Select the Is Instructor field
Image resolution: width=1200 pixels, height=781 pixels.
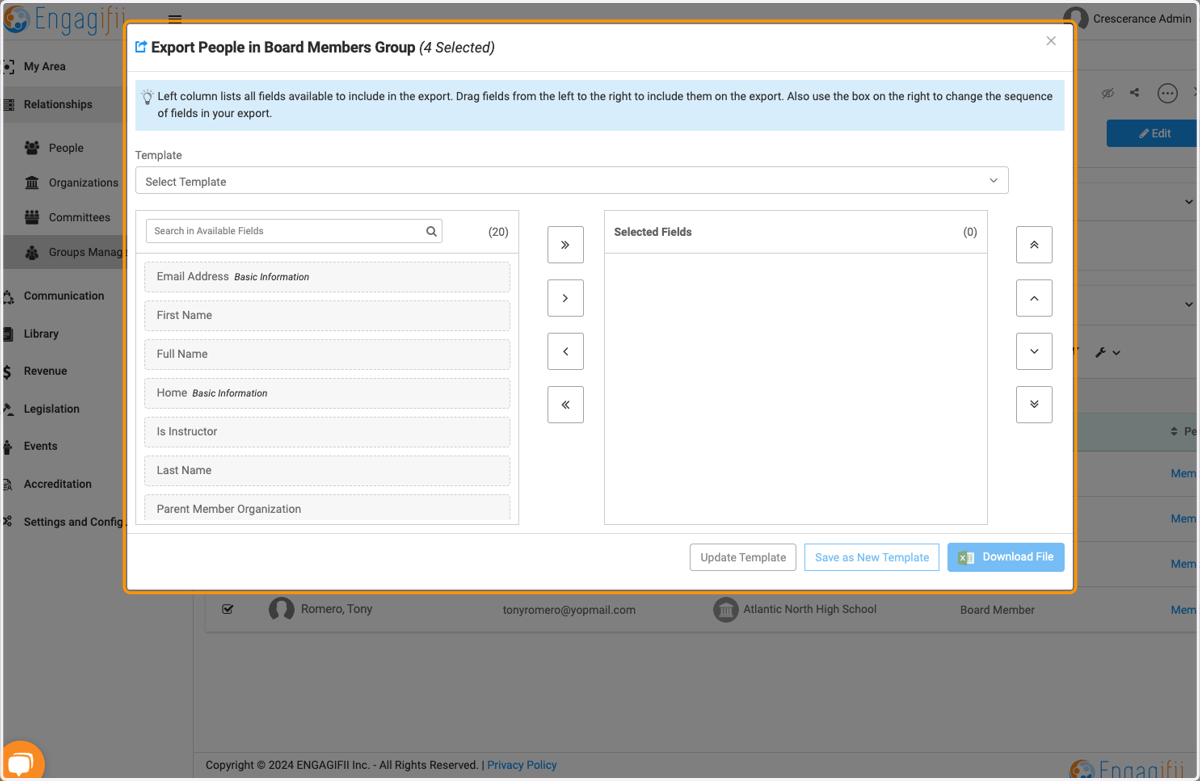tap(327, 432)
